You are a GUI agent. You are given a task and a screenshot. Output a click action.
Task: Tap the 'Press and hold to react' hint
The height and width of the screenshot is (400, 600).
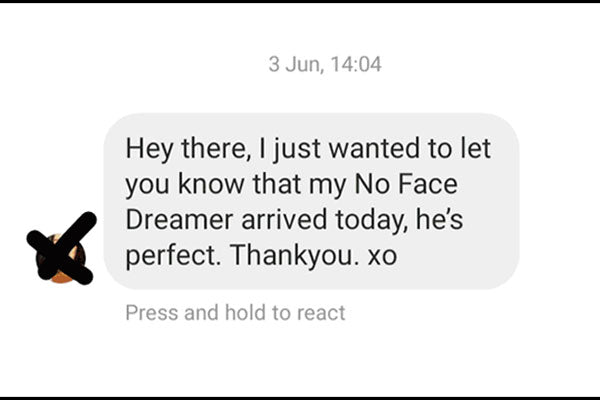click(x=235, y=312)
